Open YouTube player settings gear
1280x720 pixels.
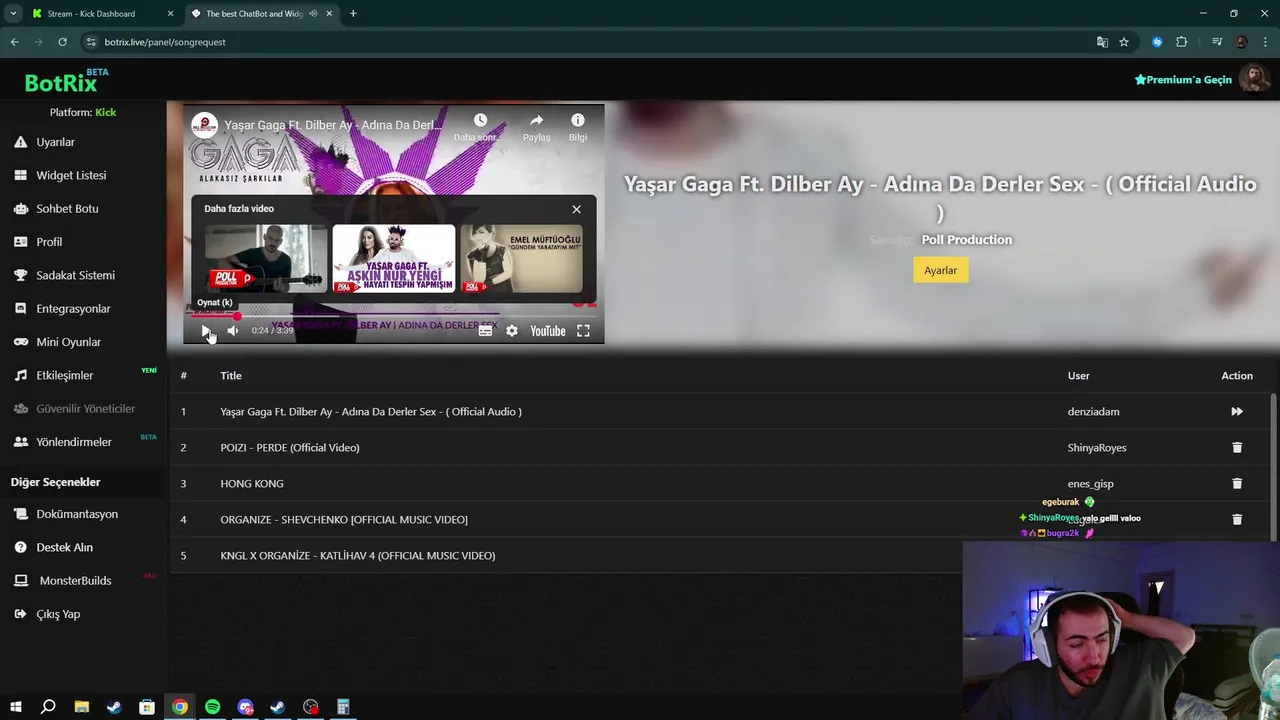point(512,331)
